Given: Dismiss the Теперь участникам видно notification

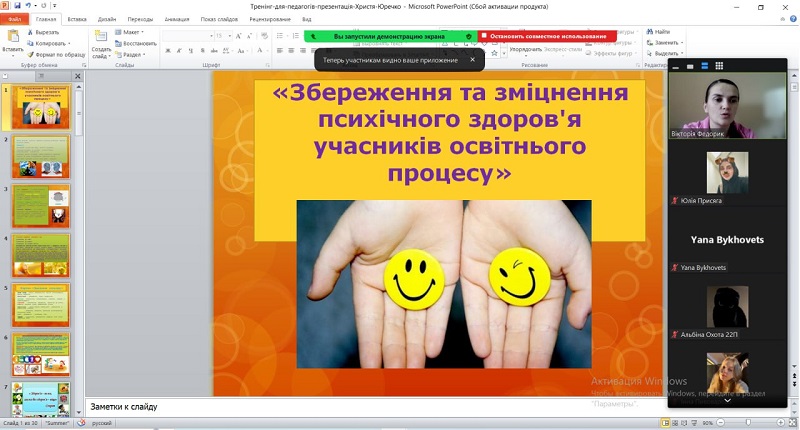Looking at the screenshot, I should point(472,60).
